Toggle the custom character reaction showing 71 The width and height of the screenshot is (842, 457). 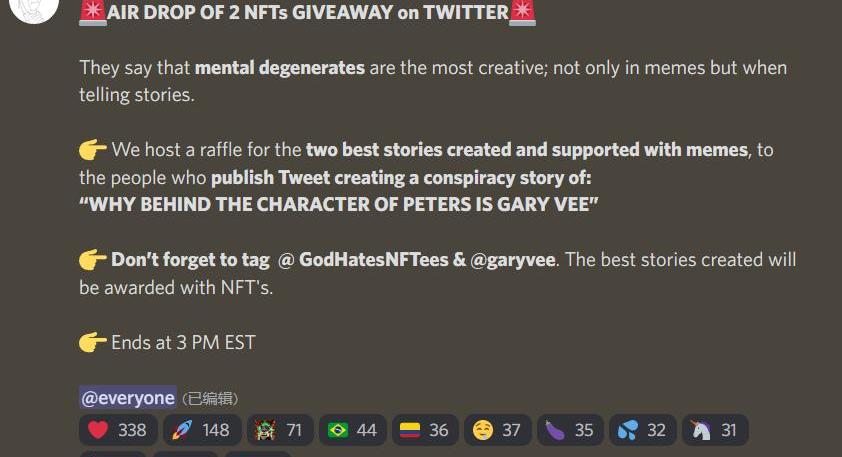[x=280, y=430]
